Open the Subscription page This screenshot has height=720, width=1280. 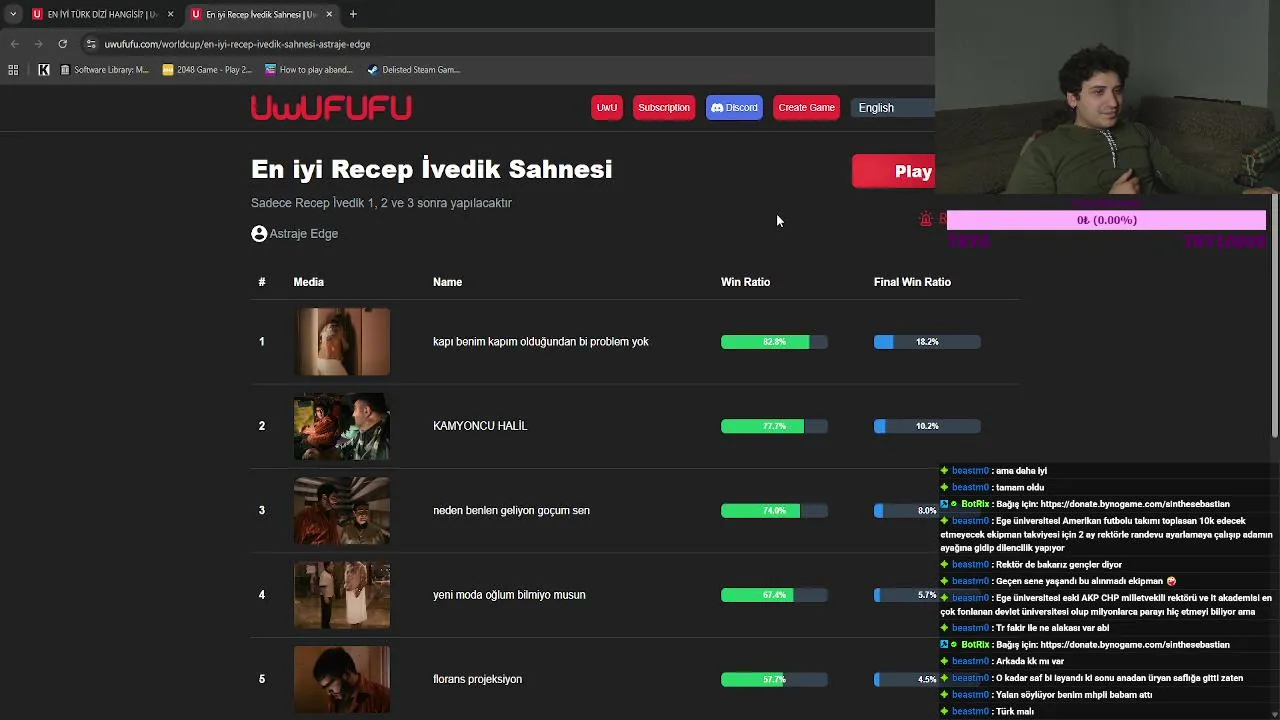click(x=664, y=108)
